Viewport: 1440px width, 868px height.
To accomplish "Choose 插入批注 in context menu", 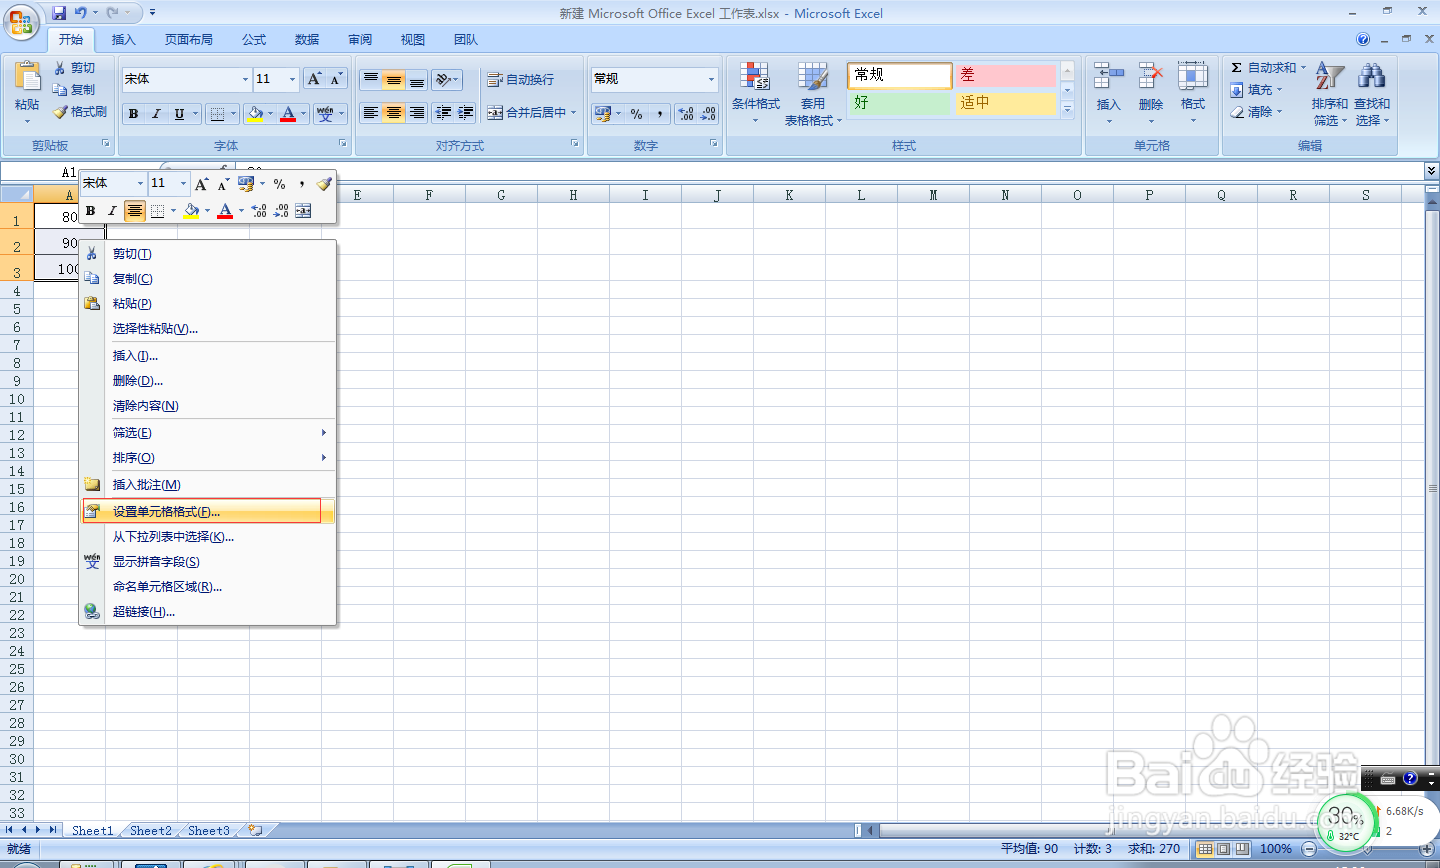I will click(208, 485).
